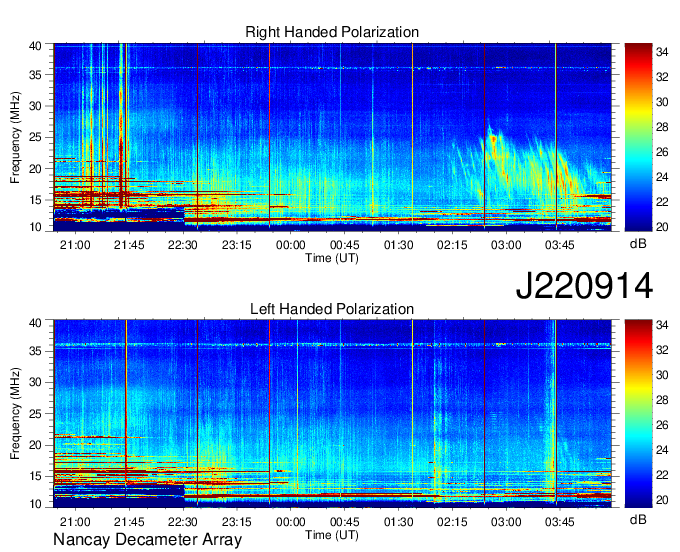Click the 03:45 time tick of the top plot
Screen dimensions: 680x552
(x=559, y=245)
